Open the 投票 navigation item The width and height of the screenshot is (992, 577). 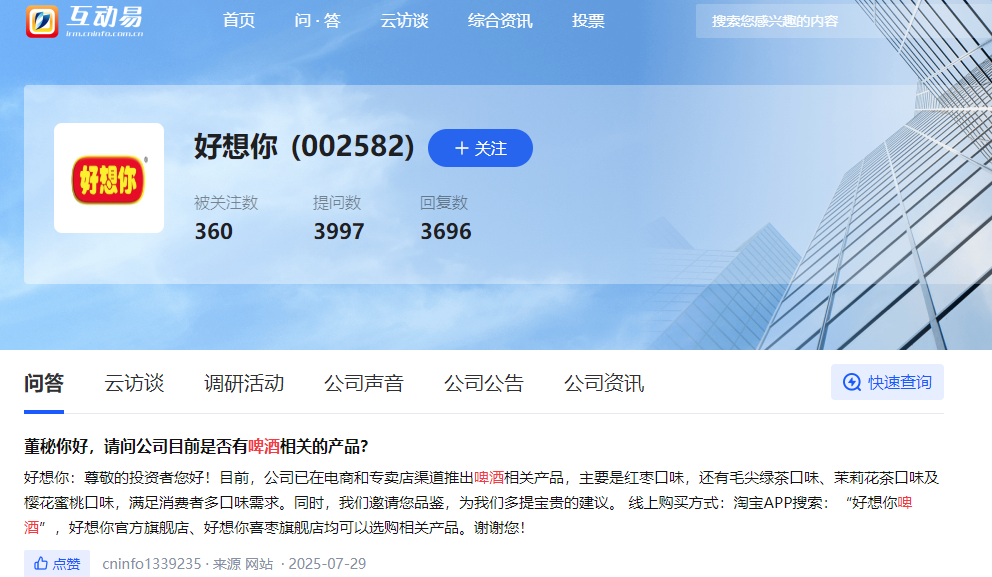tap(588, 21)
